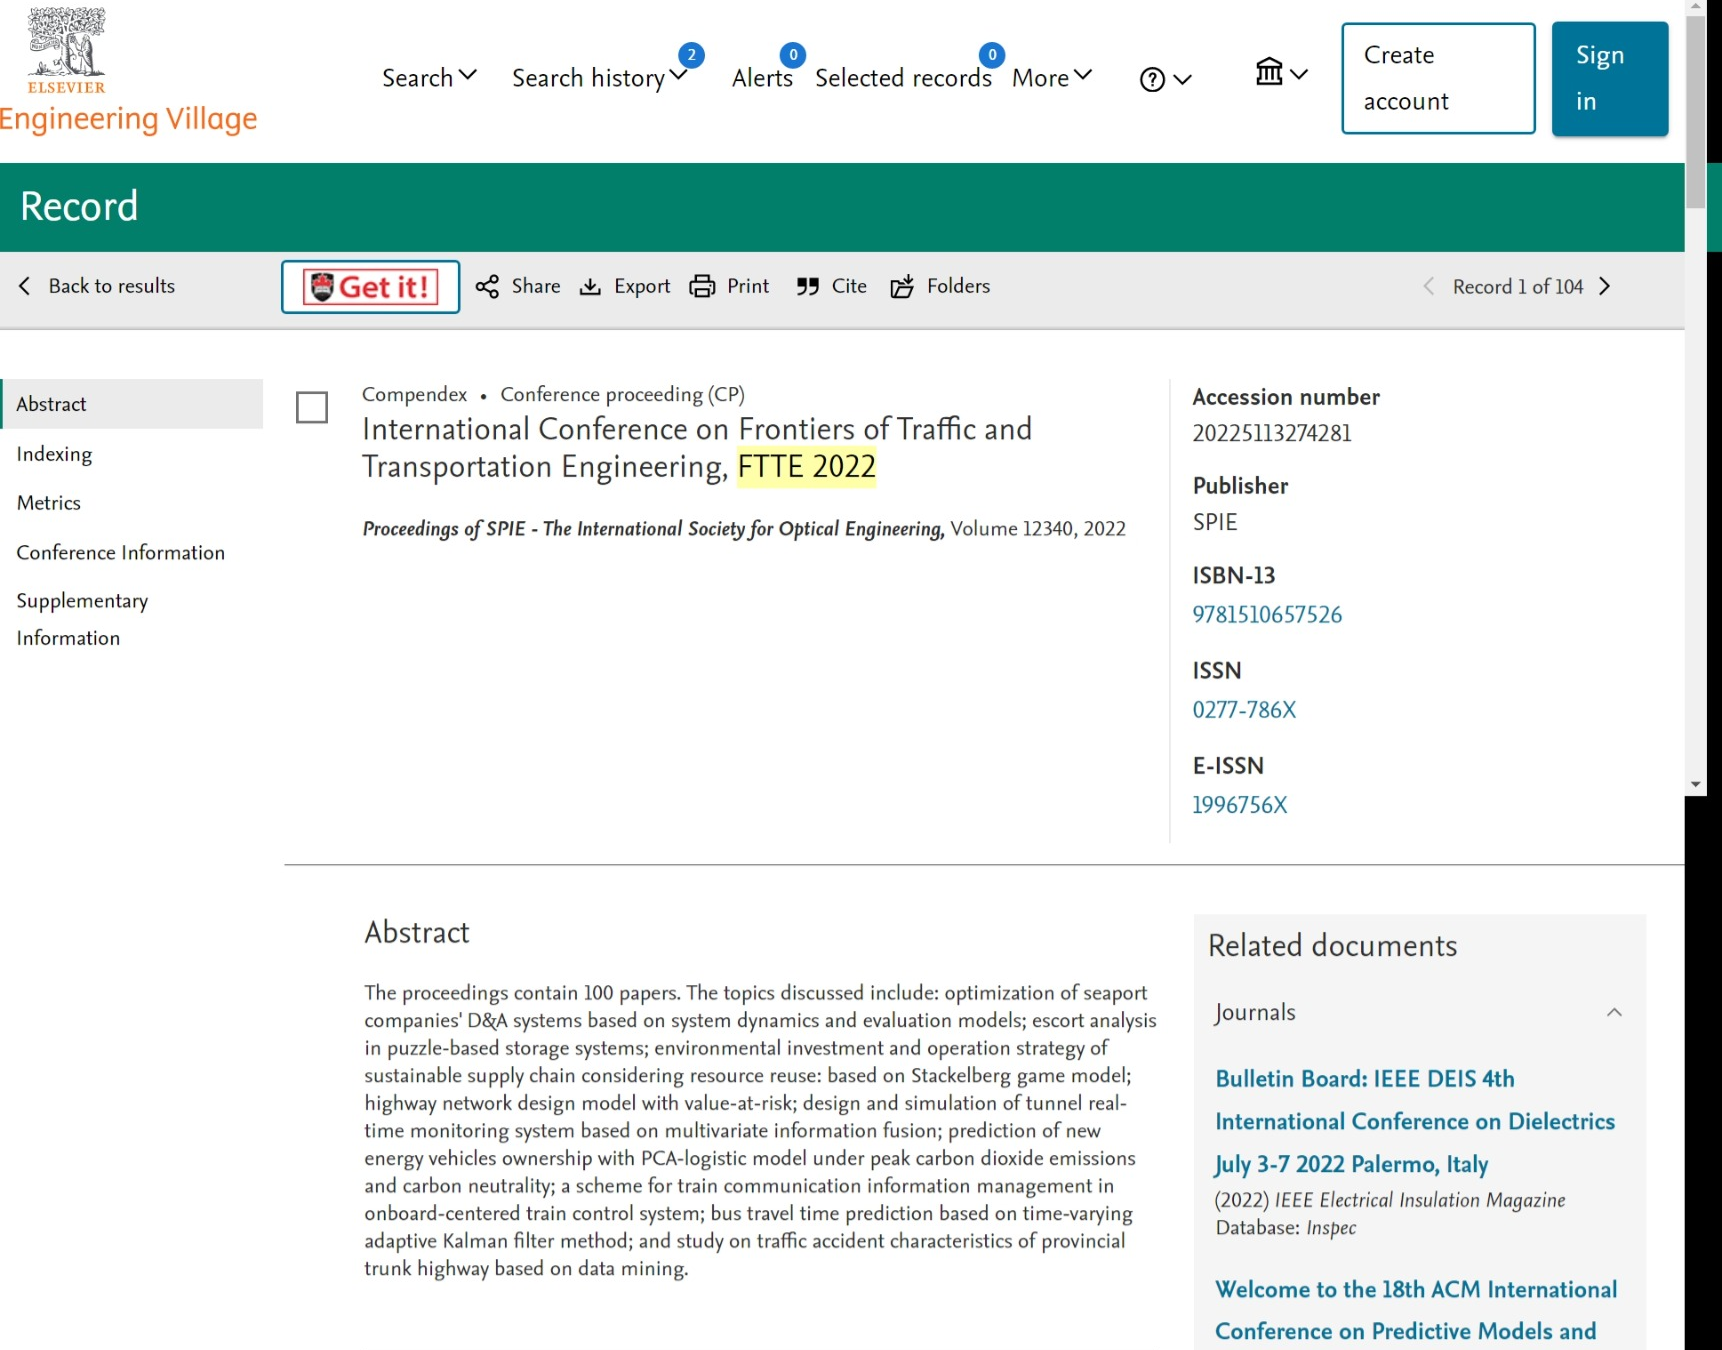This screenshot has height=1350, width=1722.
Task: Jump to the Indexing section
Action: (54, 454)
